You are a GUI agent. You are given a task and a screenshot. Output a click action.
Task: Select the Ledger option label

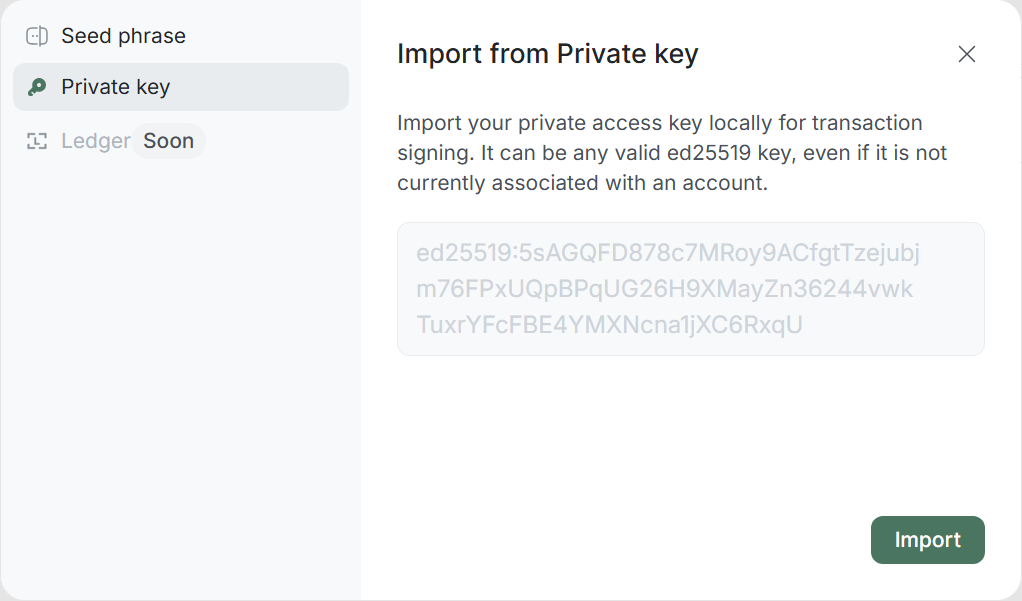(95, 141)
